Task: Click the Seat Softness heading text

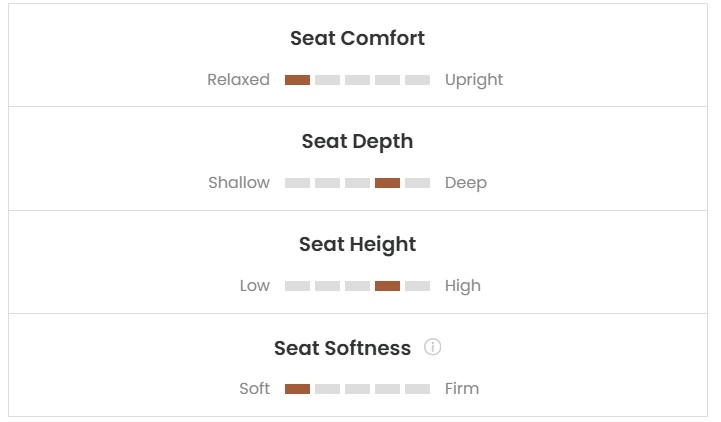Action: [342, 348]
